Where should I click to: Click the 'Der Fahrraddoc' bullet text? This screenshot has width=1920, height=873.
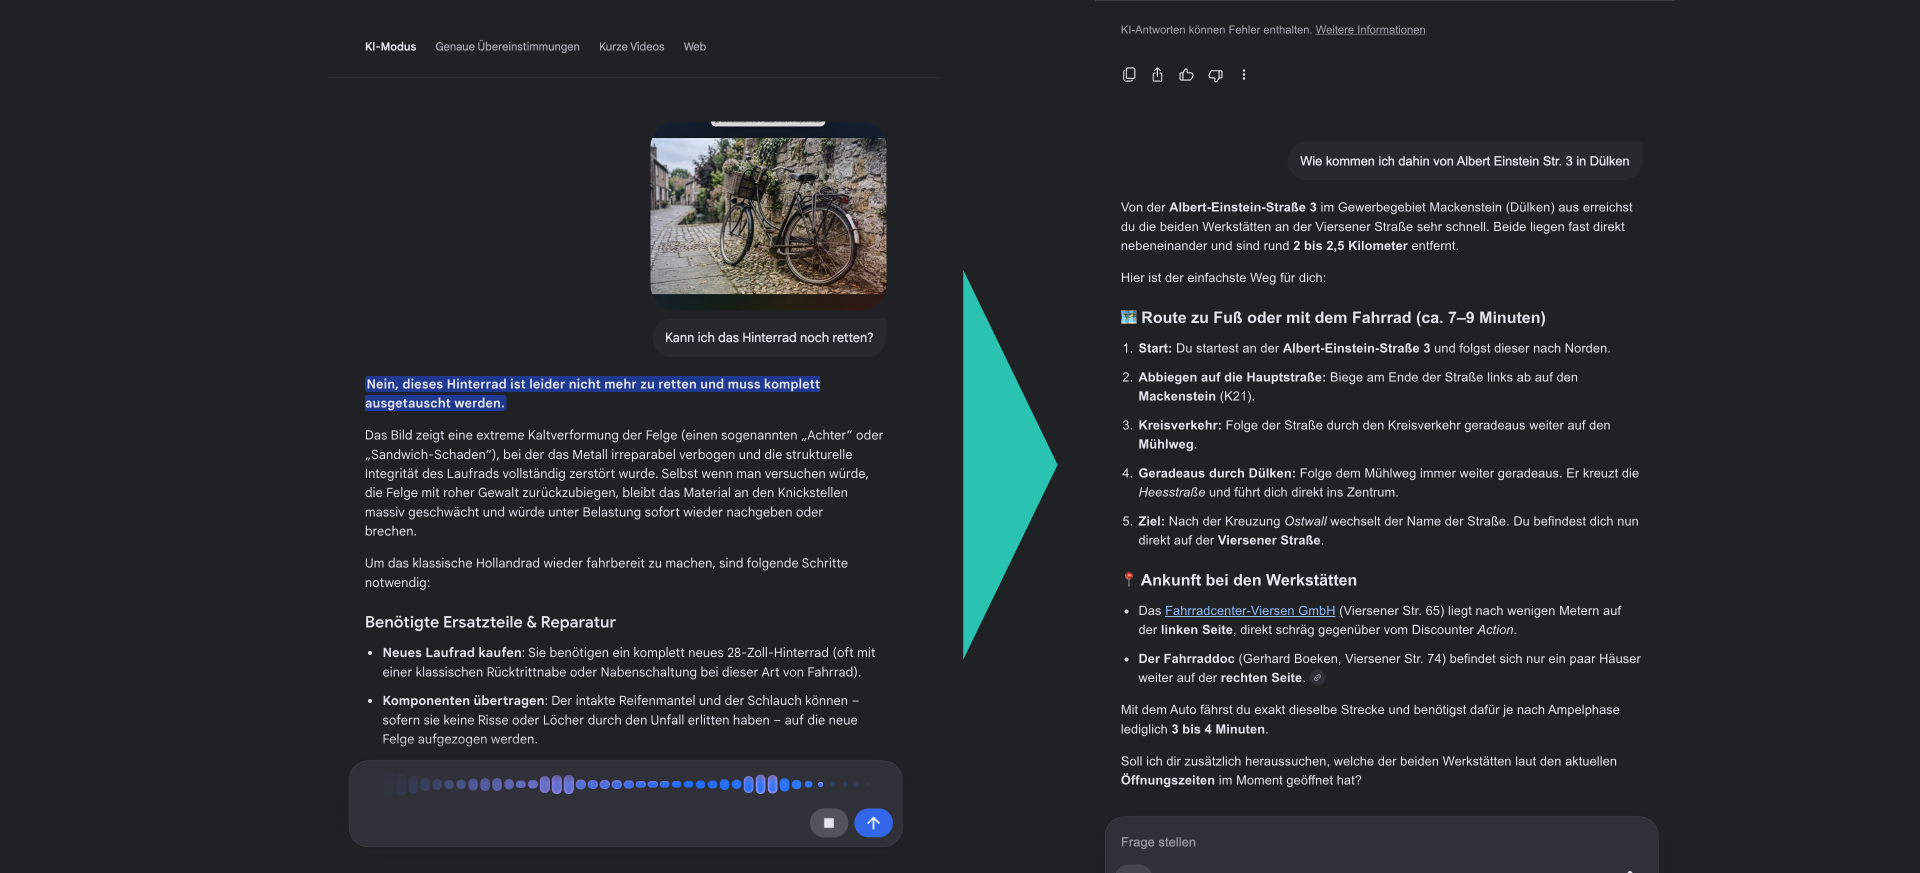[x=1389, y=668]
